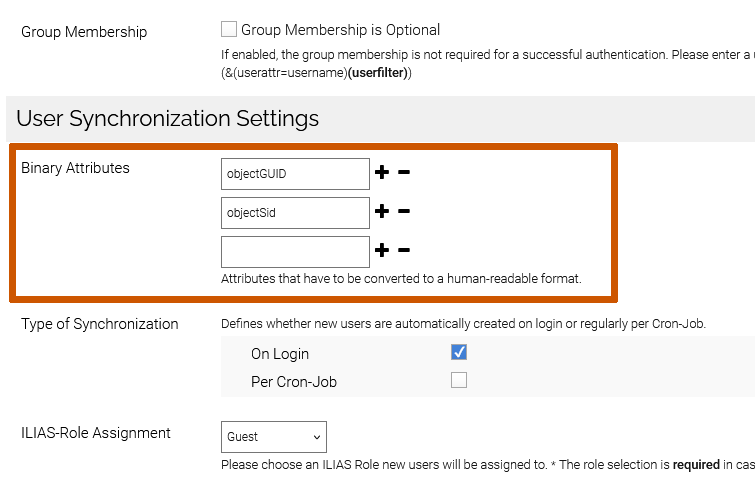Enable the Per Cron-Job checkbox
The height and width of the screenshot is (484, 755).
(x=459, y=380)
